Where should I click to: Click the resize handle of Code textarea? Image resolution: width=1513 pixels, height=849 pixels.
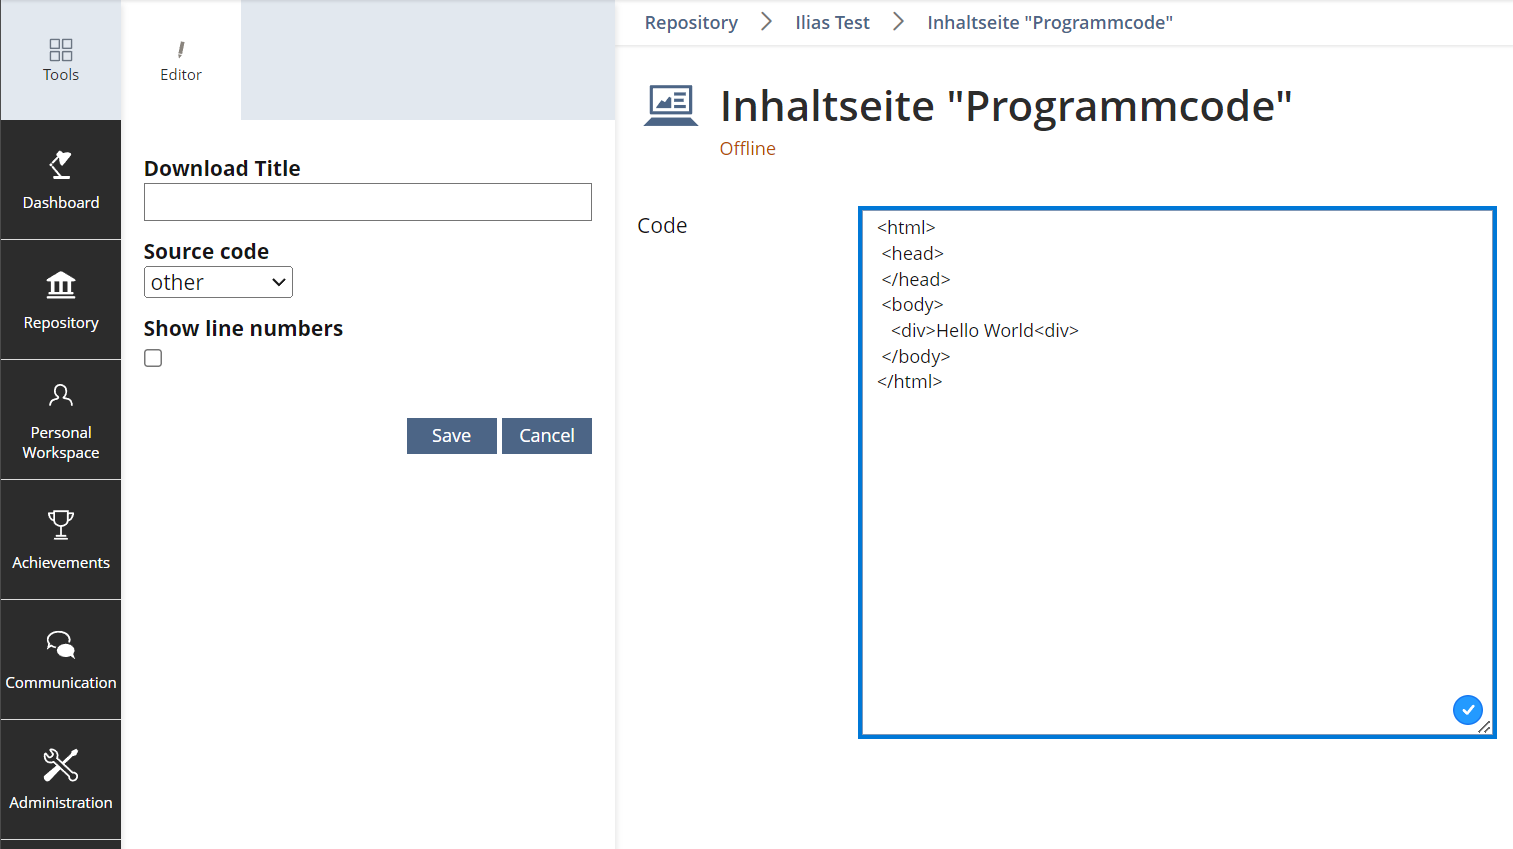click(x=1484, y=727)
